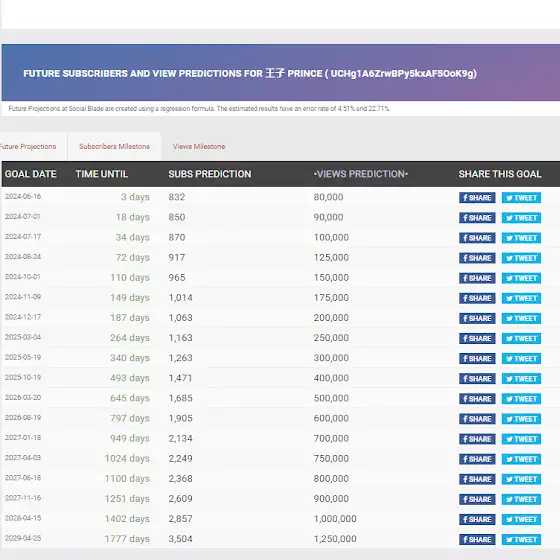Select the goal date 2027-11-16
Viewport: 560px width, 560px height.
tap(23, 498)
